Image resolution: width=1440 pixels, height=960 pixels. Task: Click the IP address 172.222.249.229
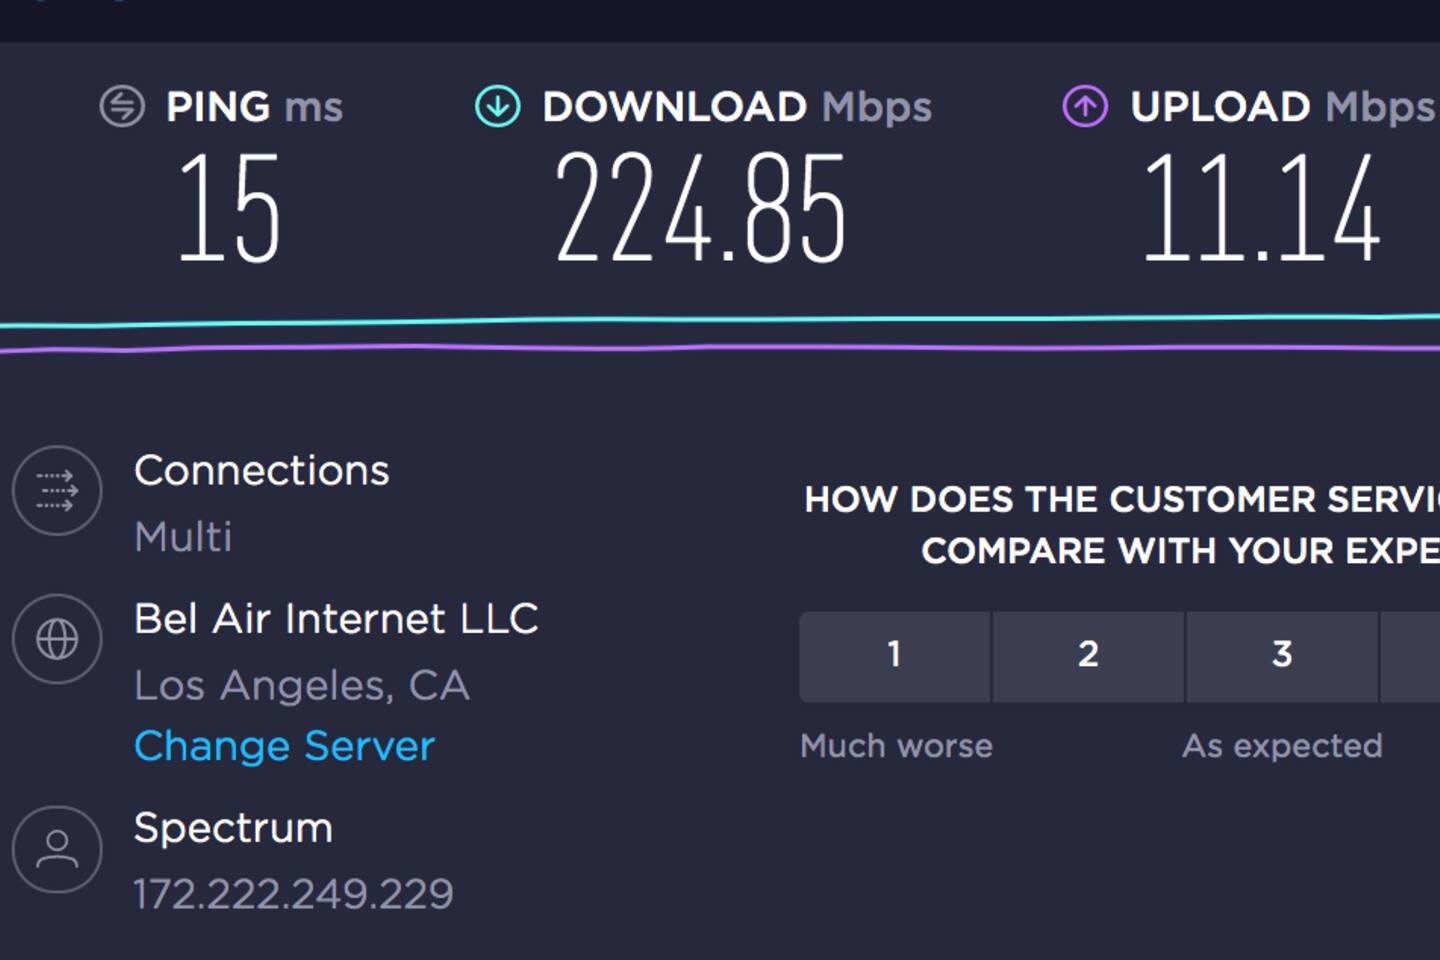tap(293, 894)
